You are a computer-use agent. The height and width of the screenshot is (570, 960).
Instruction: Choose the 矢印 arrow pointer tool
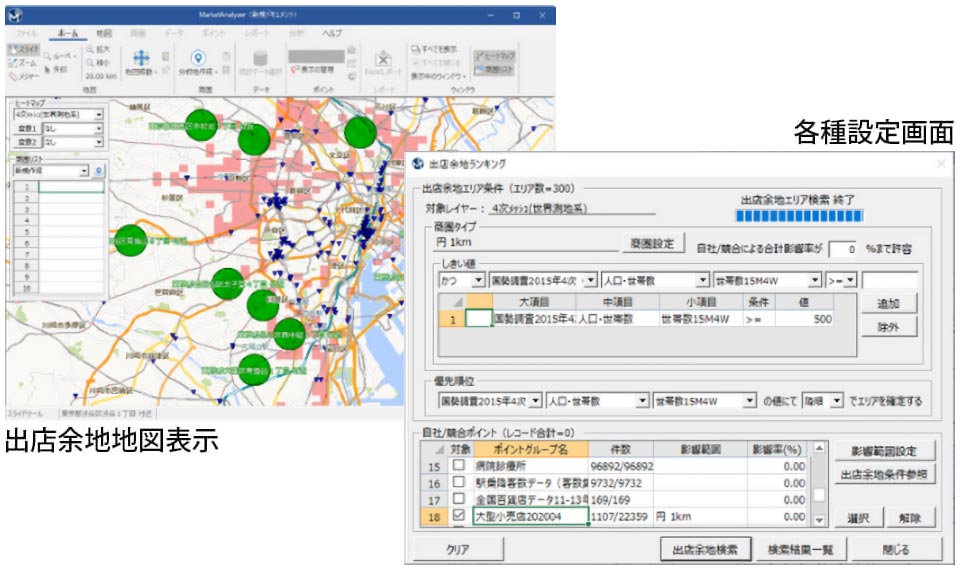pos(56,70)
